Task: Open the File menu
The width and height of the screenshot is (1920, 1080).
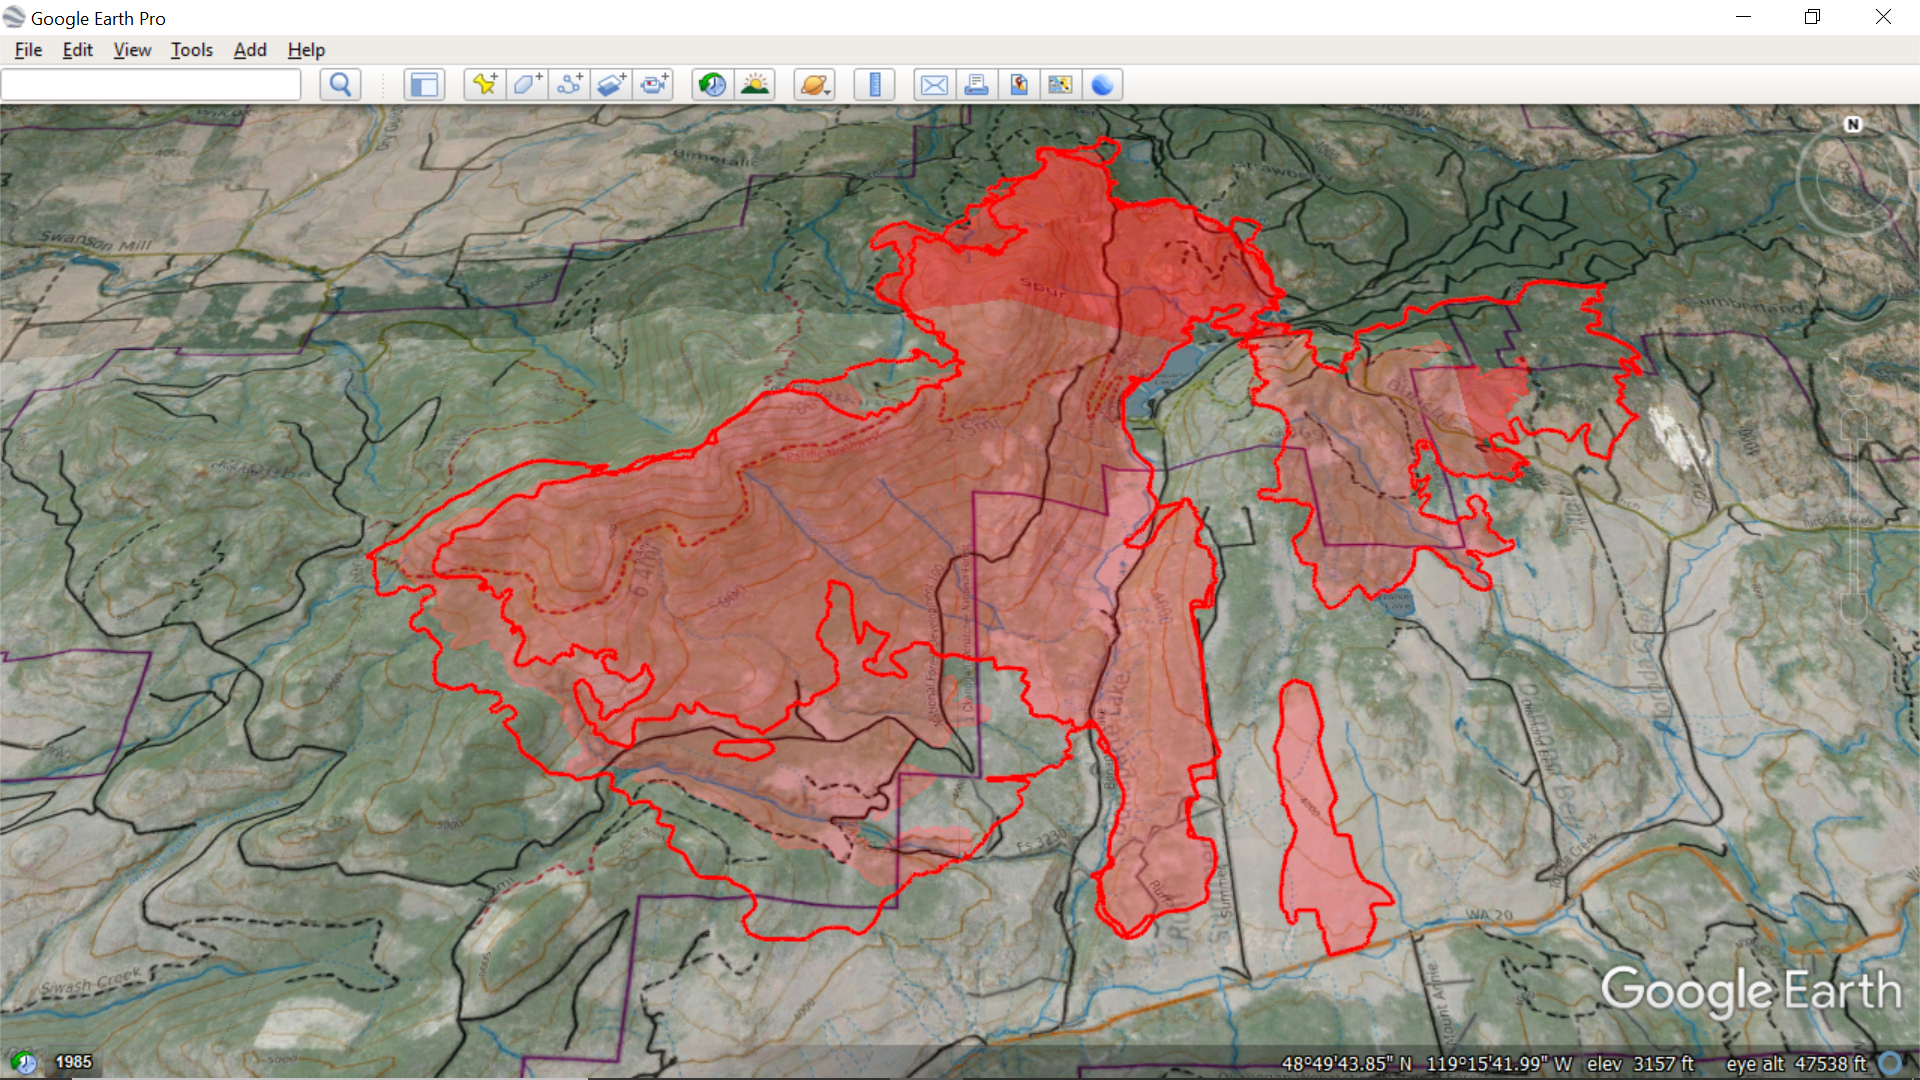Action: coord(28,50)
